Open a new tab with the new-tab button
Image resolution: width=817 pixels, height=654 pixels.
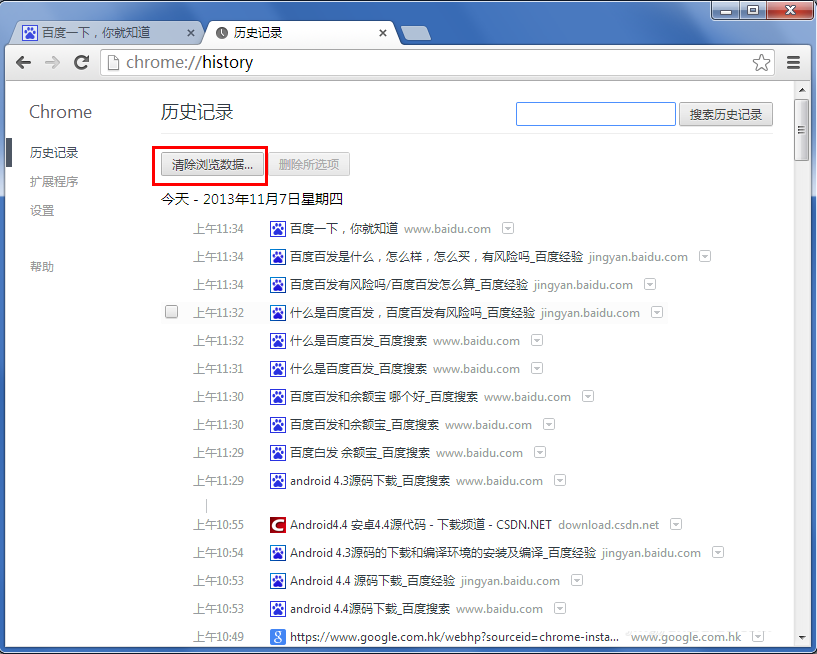click(x=416, y=33)
